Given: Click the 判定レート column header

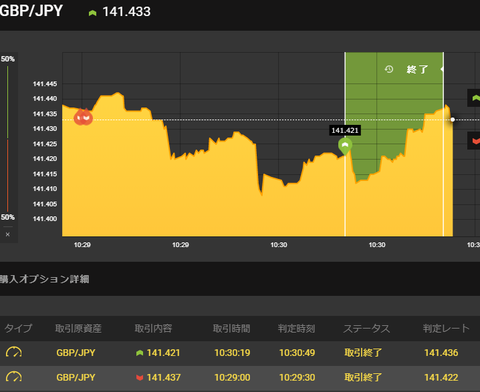Looking at the screenshot, I should pos(446,329).
